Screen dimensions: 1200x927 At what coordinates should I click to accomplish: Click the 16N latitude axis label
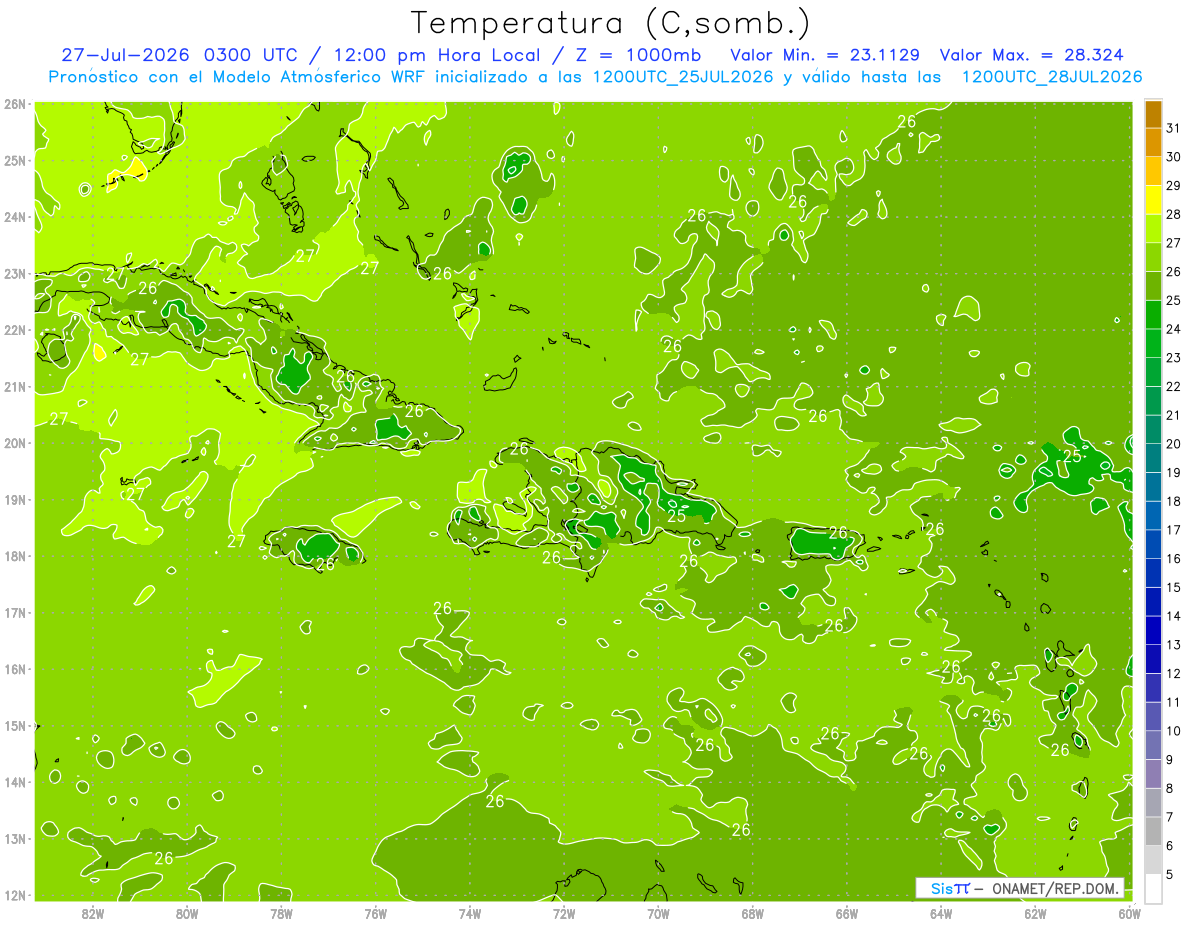pos(15,669)
